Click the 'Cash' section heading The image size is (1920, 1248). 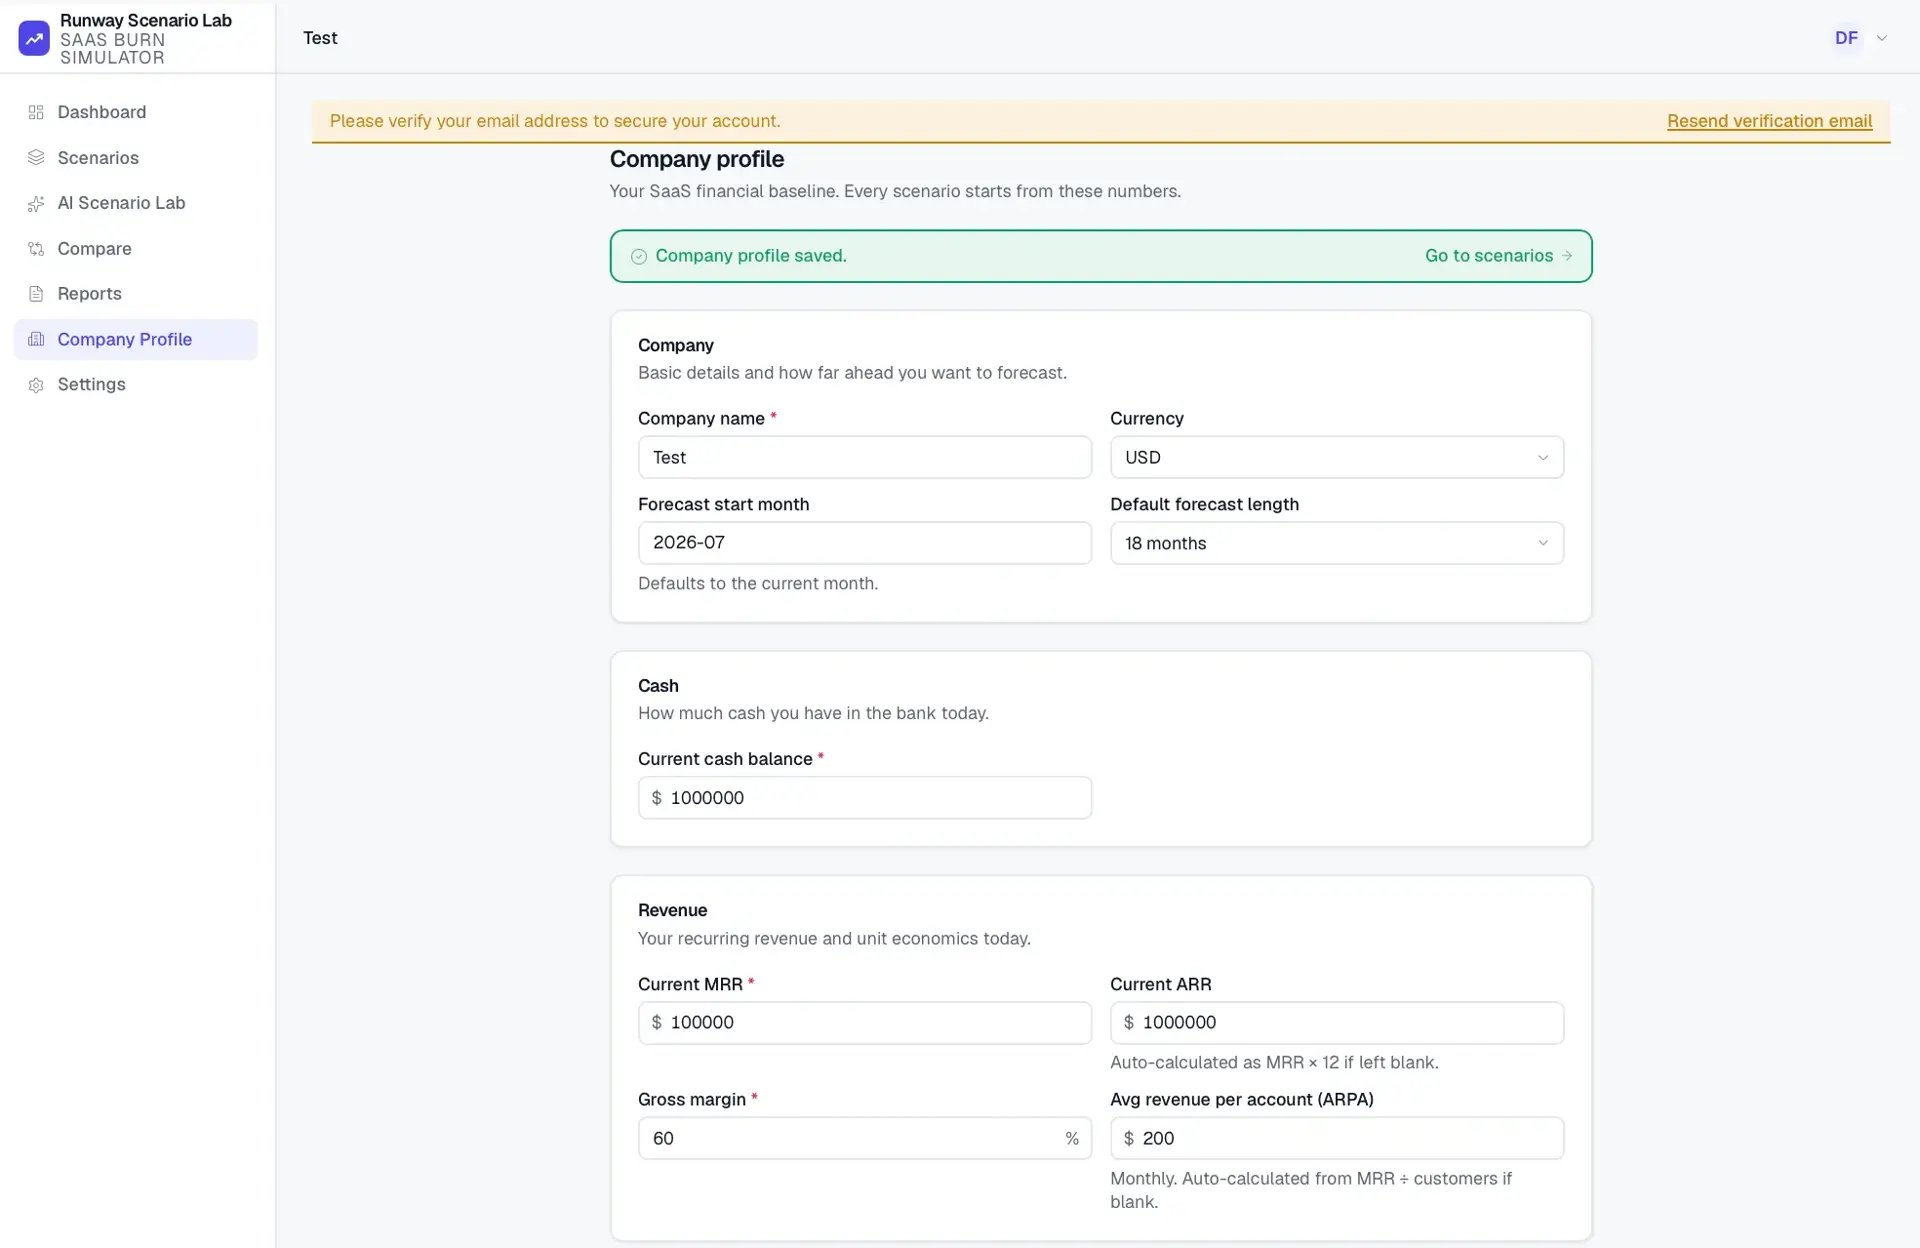(658, 686)
